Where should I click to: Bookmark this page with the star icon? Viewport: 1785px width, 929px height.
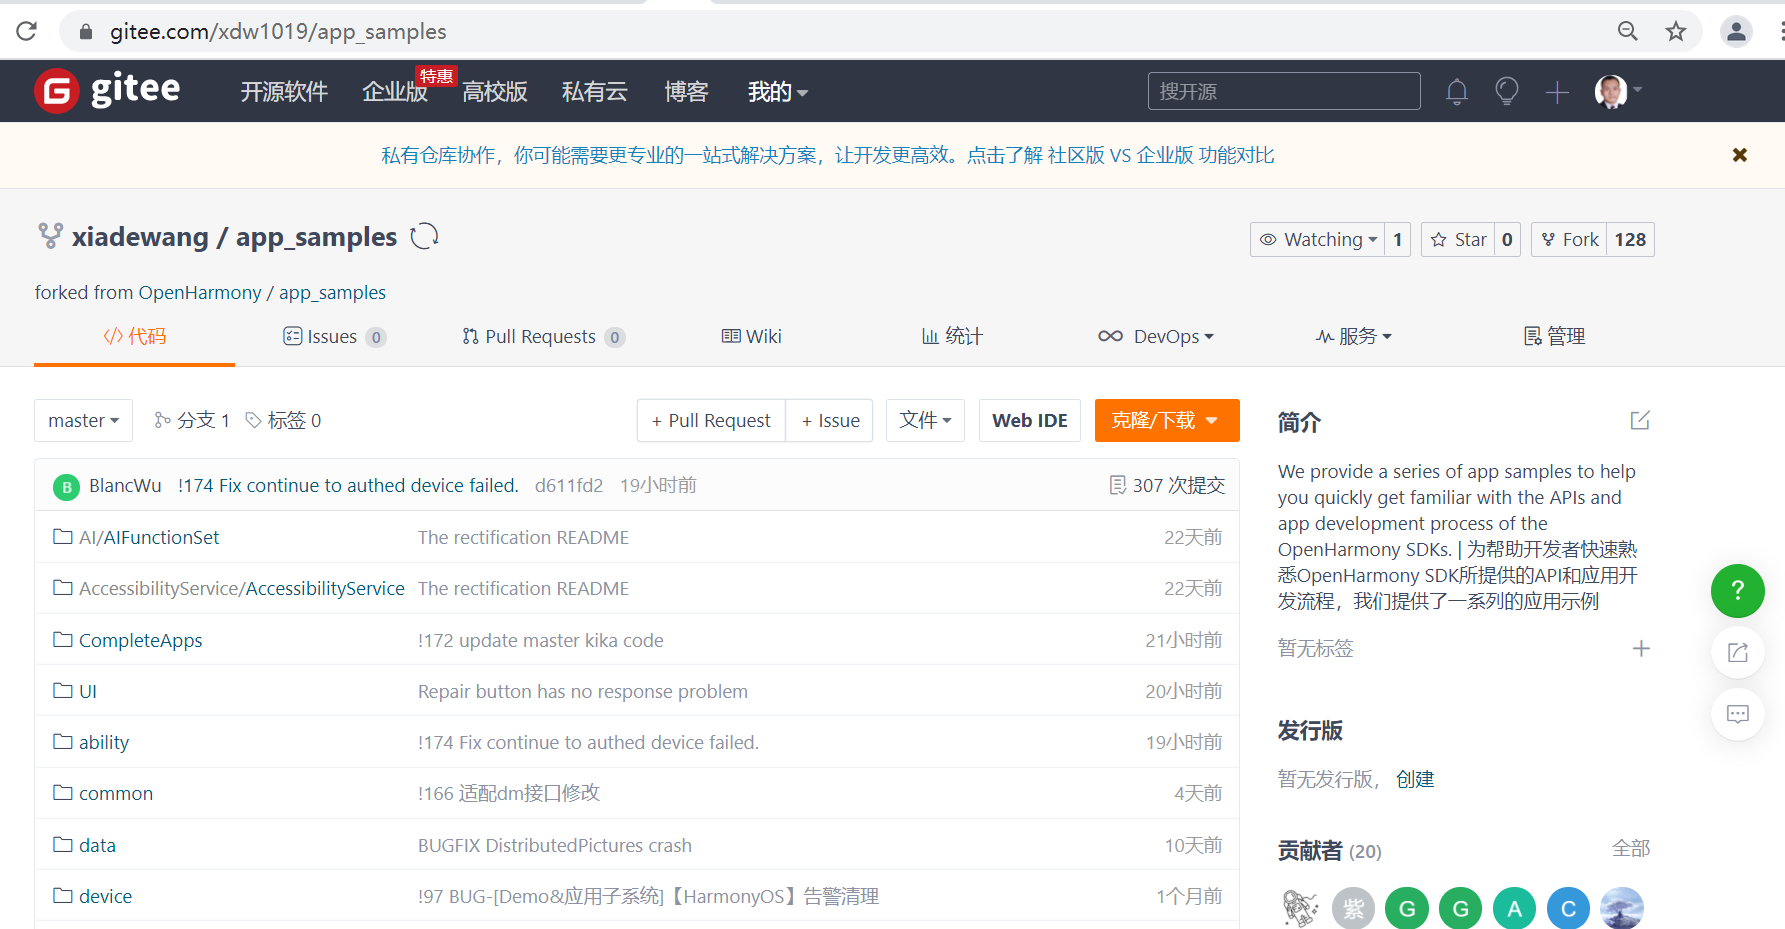(x=1676, y=31)
